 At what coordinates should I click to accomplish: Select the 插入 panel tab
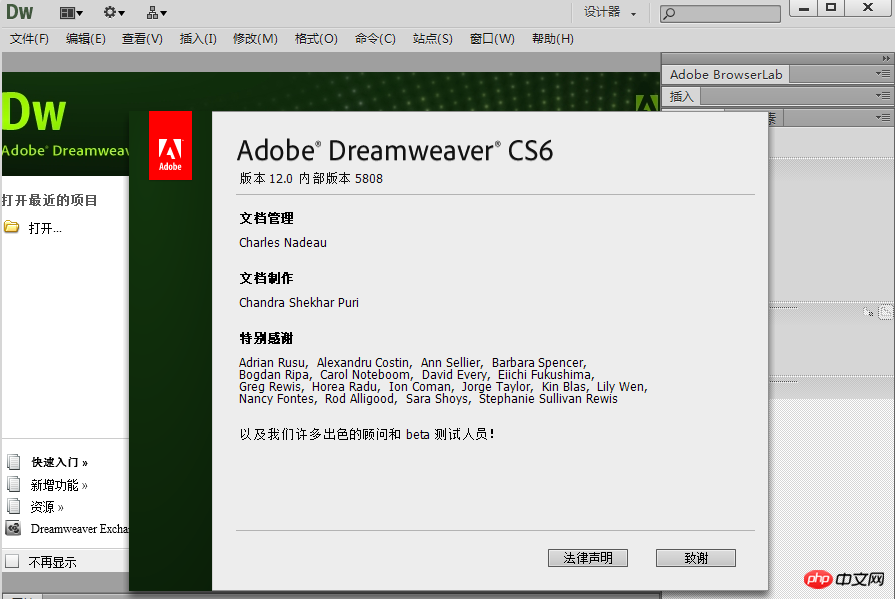[681, 96]
